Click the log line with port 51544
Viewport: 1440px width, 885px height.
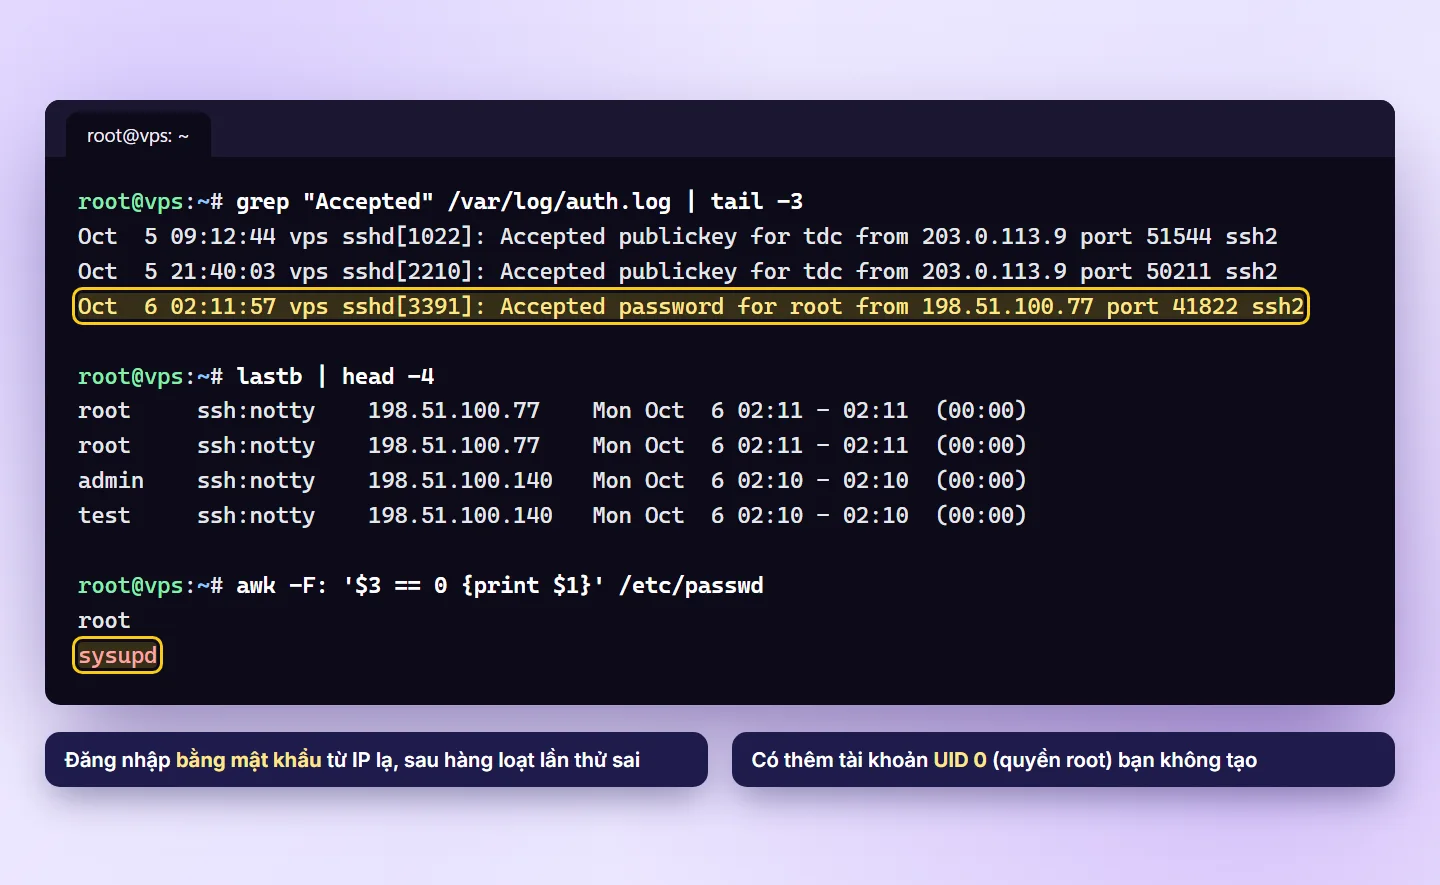[x=678, y=237]
